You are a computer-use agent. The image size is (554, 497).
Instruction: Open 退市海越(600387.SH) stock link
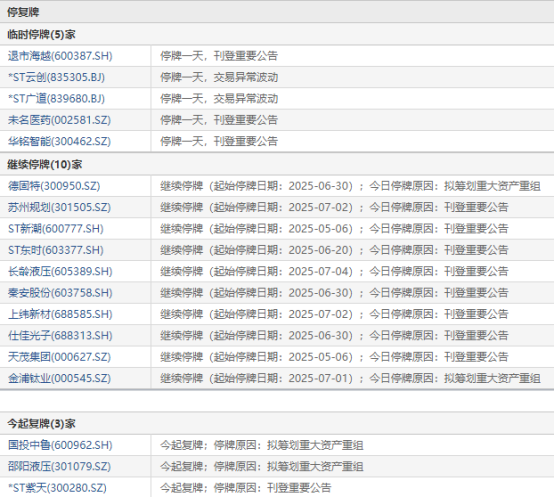pos(60,56)
